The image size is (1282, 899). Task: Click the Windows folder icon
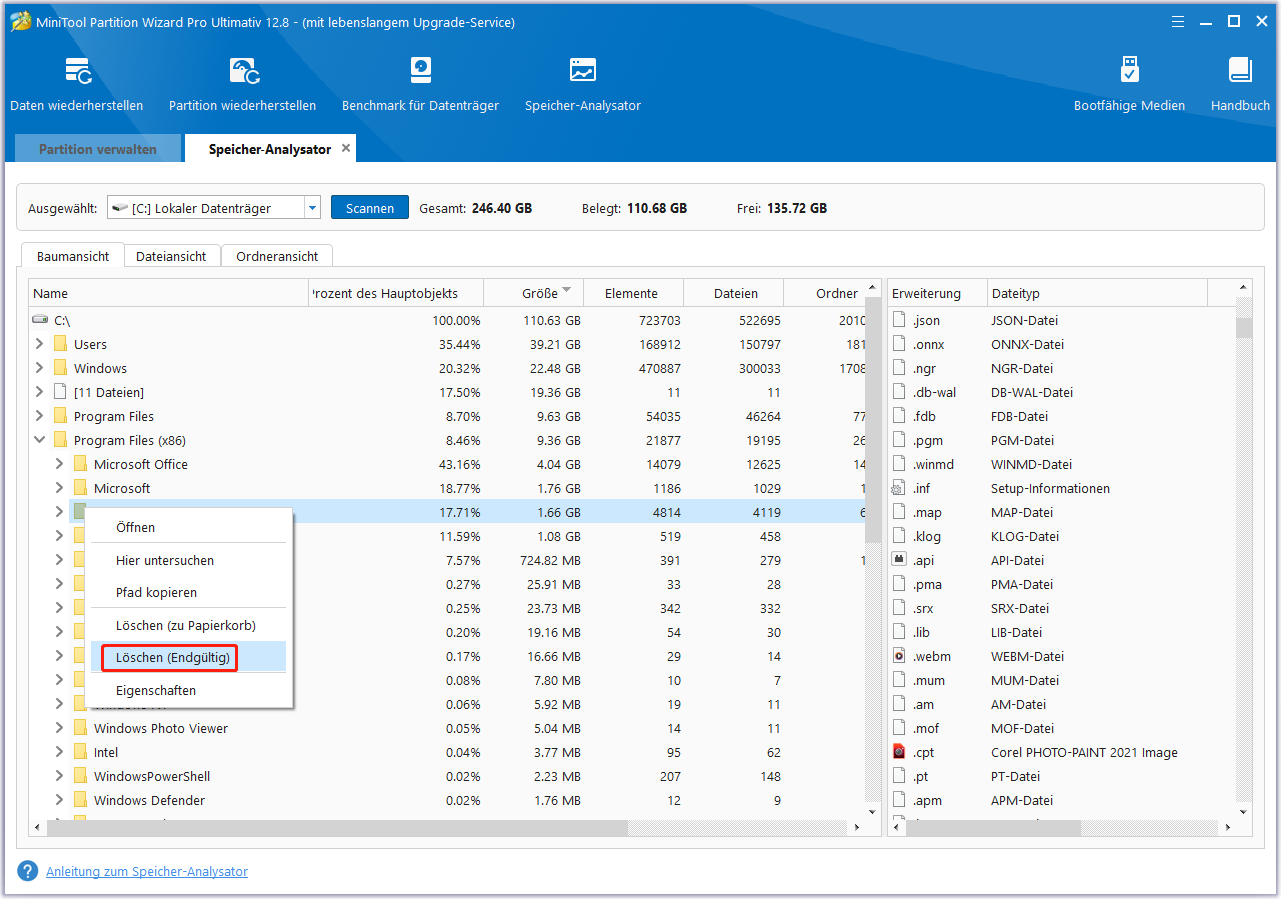[x=60, y=368]
